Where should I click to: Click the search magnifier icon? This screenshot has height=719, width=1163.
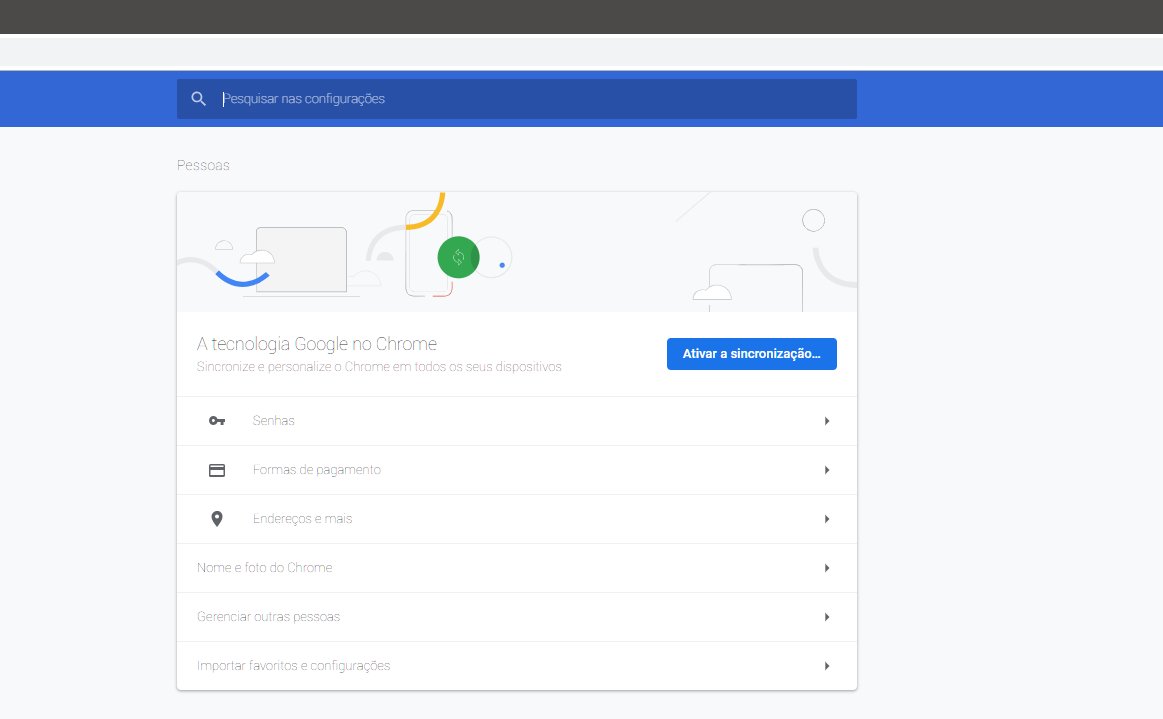pos(198,99)
